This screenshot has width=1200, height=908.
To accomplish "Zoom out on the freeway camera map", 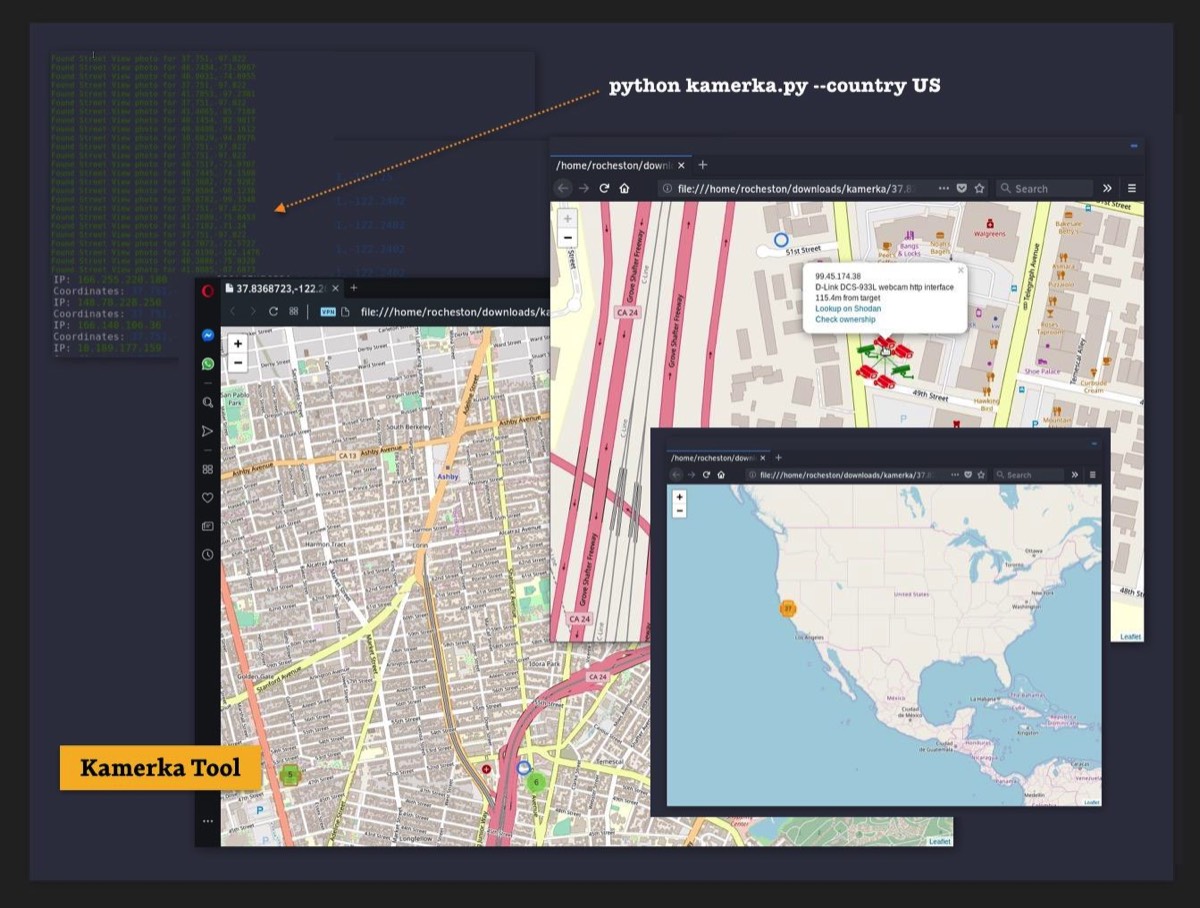I will tap(568, 238).
